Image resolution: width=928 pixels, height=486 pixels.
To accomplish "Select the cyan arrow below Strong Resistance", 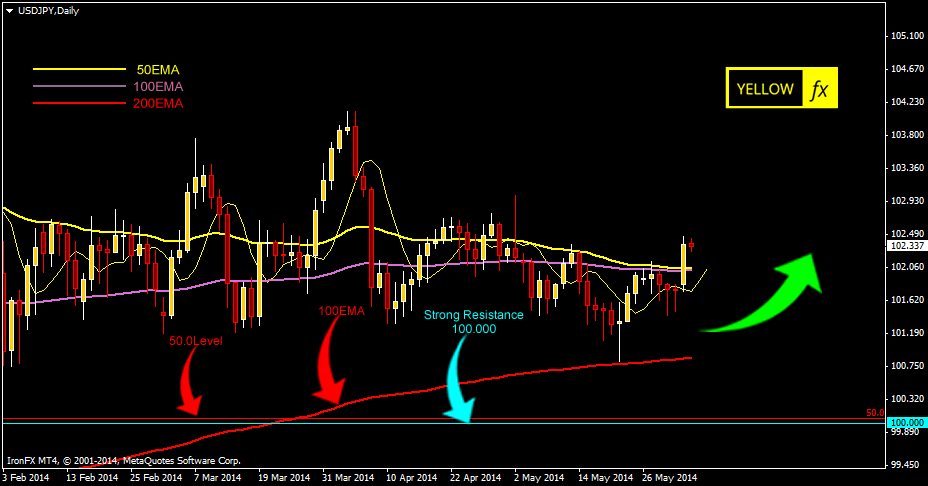I will (459, 380).
